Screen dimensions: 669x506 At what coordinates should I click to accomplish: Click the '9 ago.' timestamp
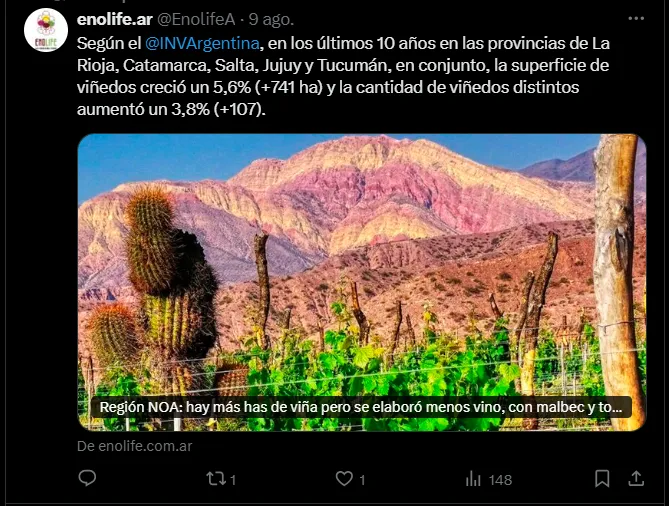tap(271, 19)
